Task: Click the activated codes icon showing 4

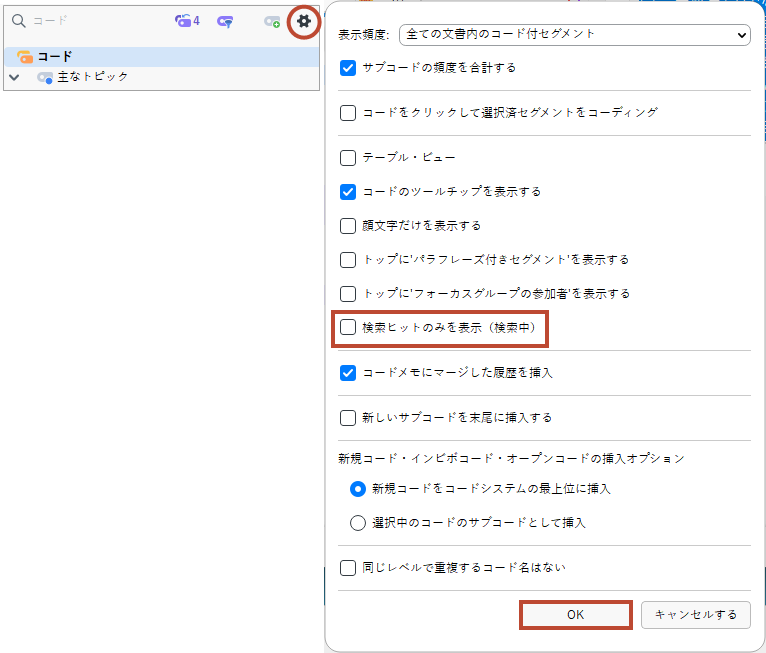Action: (x=186, y=21)
